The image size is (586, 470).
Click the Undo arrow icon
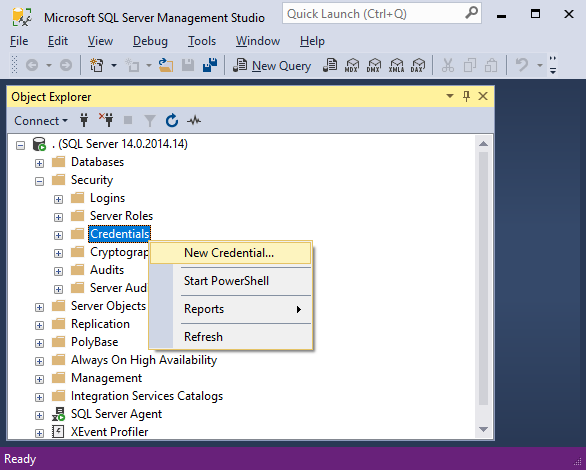click(x=522, y=65)
